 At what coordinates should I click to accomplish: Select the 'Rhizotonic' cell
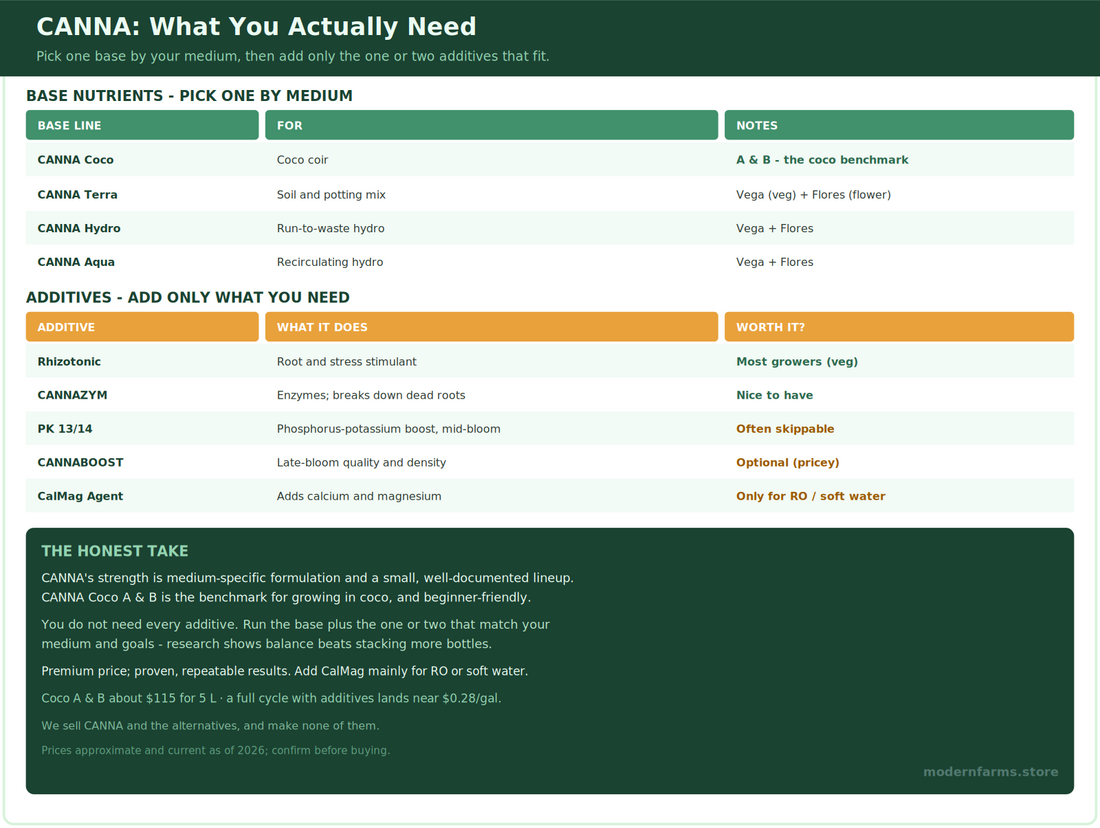pyautogui.click(x=69, y=361)
